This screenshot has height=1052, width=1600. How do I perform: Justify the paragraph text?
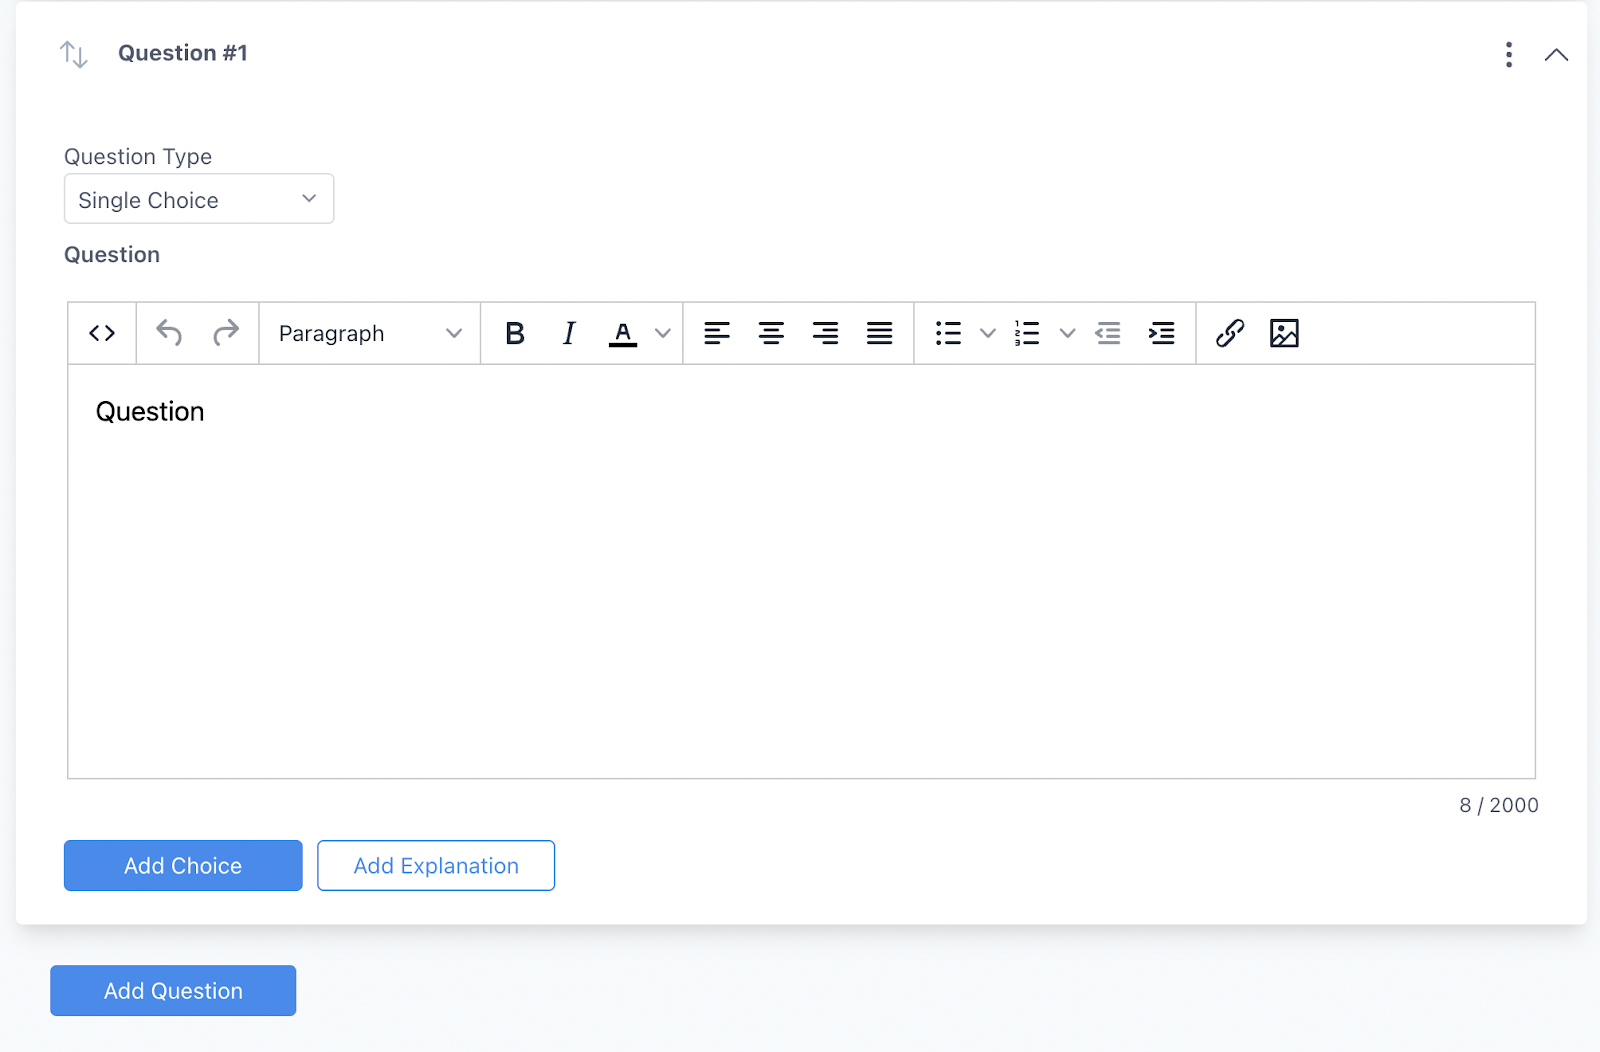879,333
